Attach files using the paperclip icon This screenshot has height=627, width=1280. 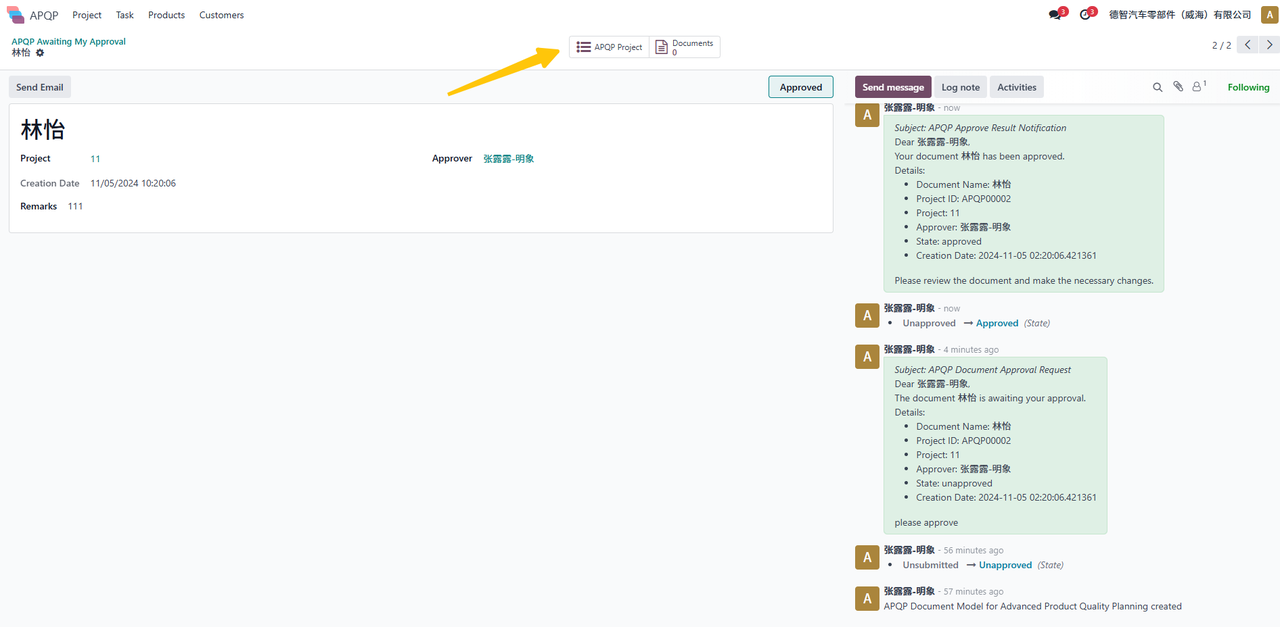click(1178, 87)
